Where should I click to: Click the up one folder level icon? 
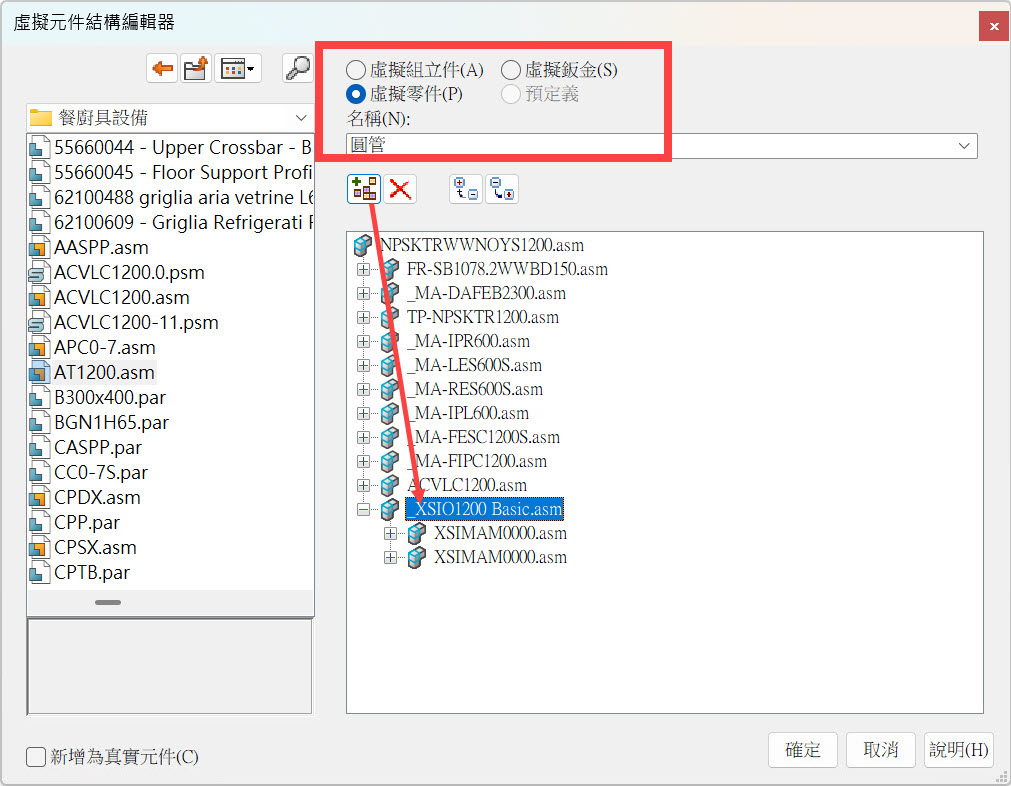click(195, 69)
